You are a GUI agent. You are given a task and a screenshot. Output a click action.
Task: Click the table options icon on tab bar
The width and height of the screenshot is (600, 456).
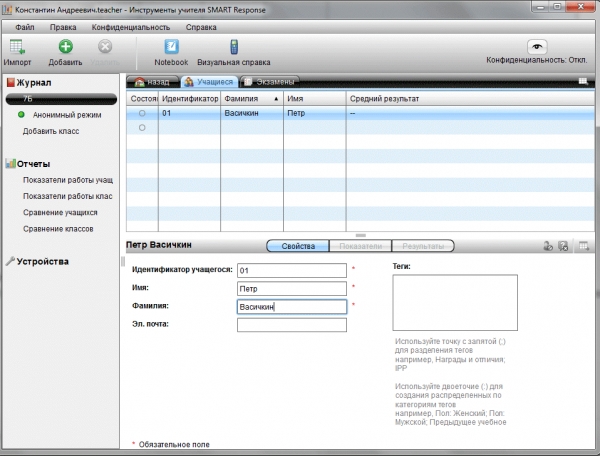[583, 81]
